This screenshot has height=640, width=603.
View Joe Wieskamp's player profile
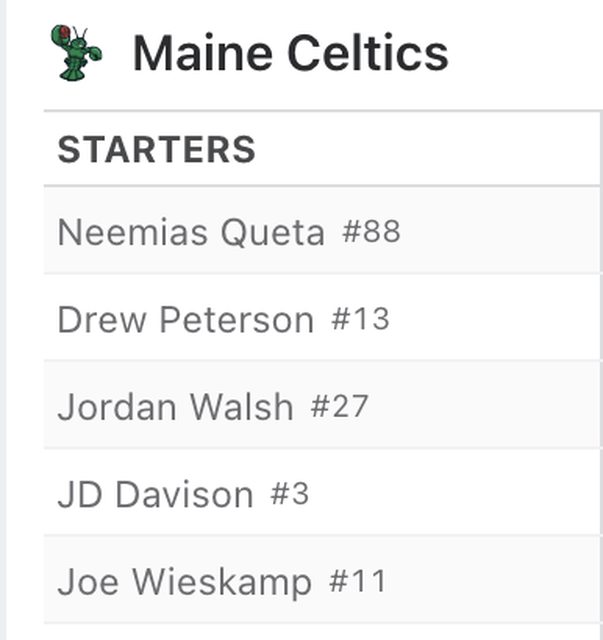(184, 582)
